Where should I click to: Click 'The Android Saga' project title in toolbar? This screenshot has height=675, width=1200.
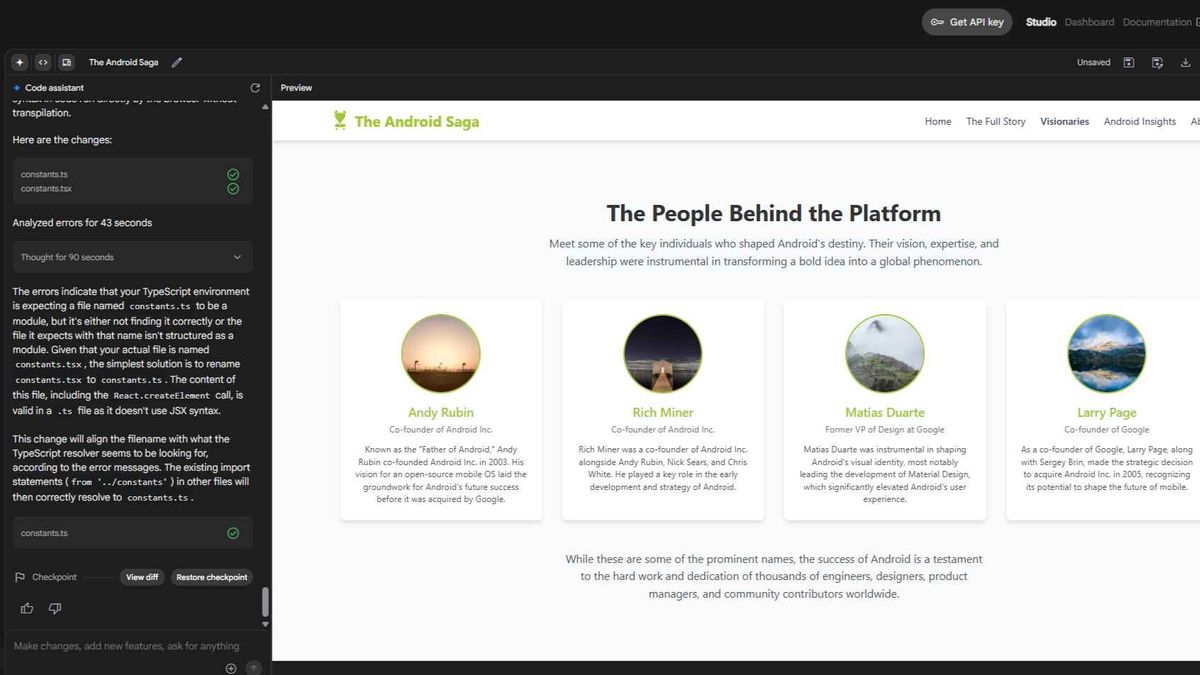click(123, 62)
